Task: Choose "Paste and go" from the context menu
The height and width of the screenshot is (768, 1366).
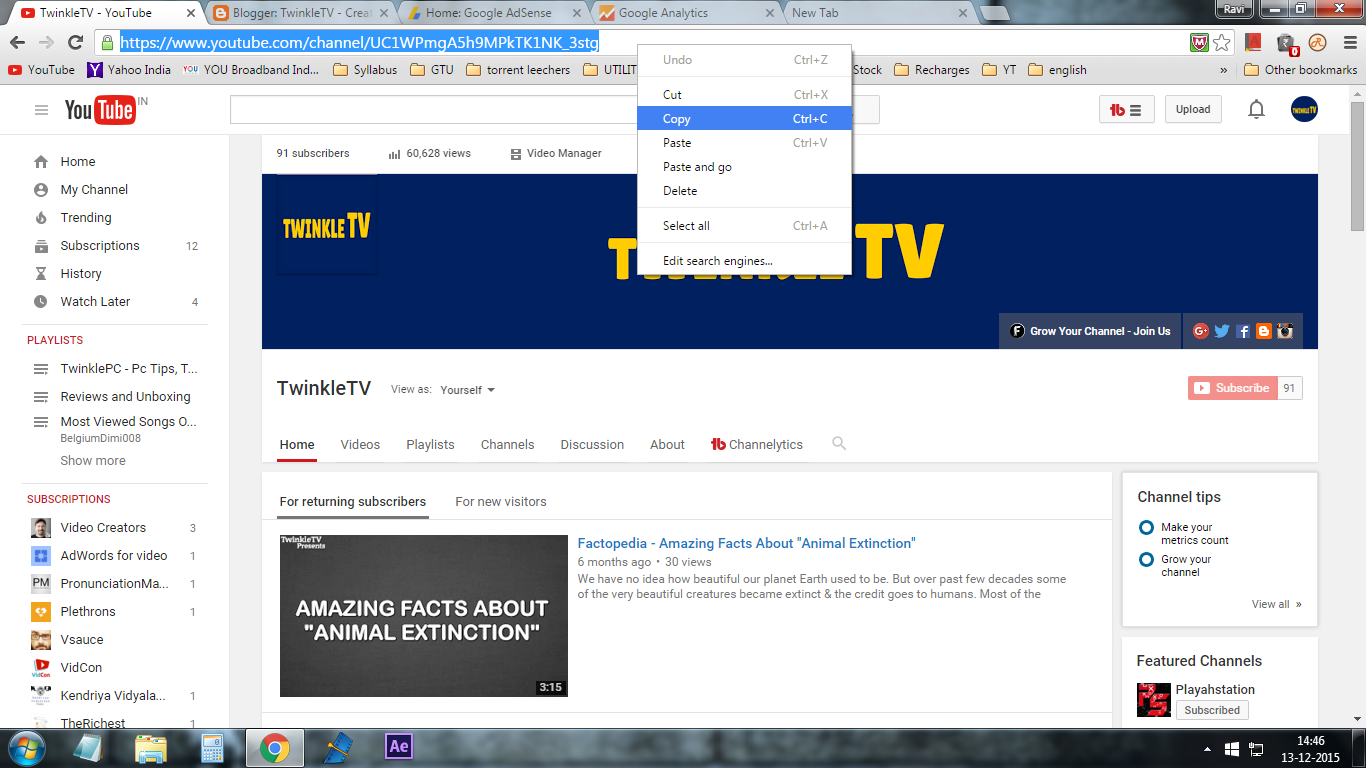Action: [x=744, y=167]
